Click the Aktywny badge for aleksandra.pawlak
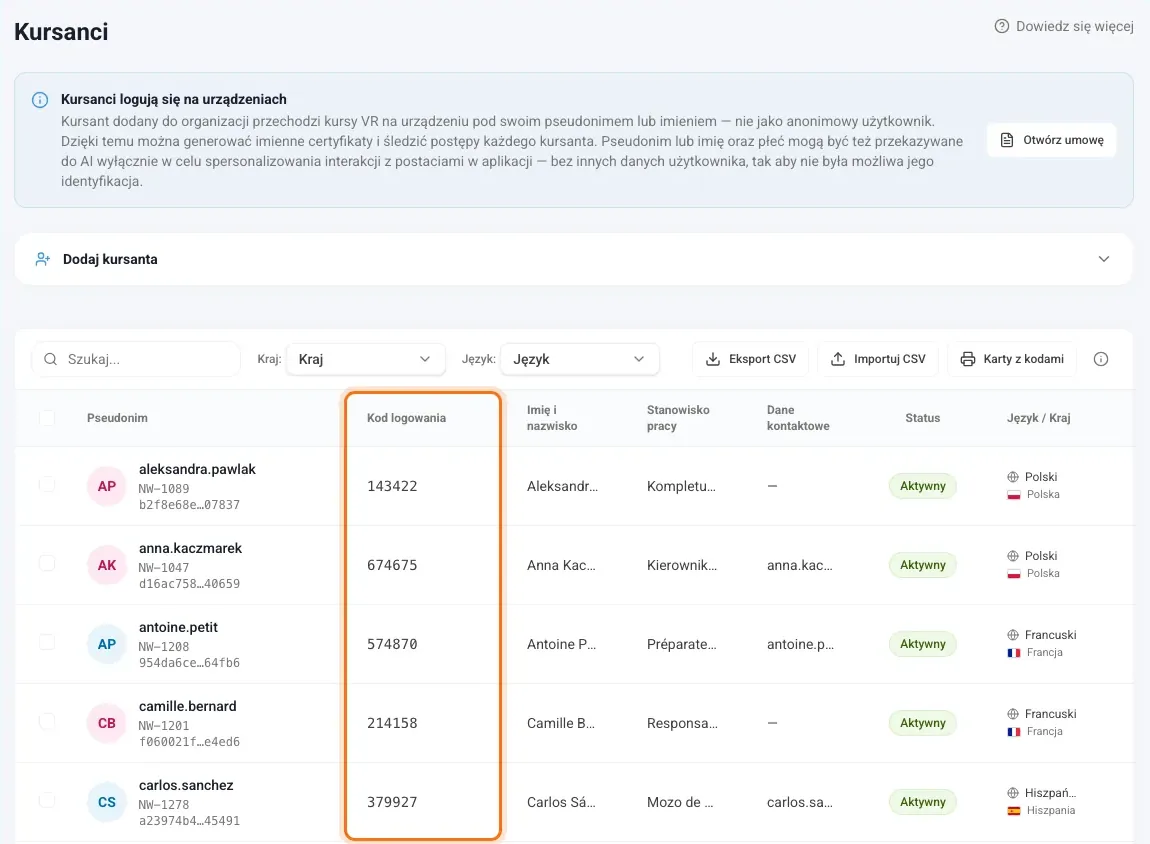The image size is (1150, 844). point(923,486)
